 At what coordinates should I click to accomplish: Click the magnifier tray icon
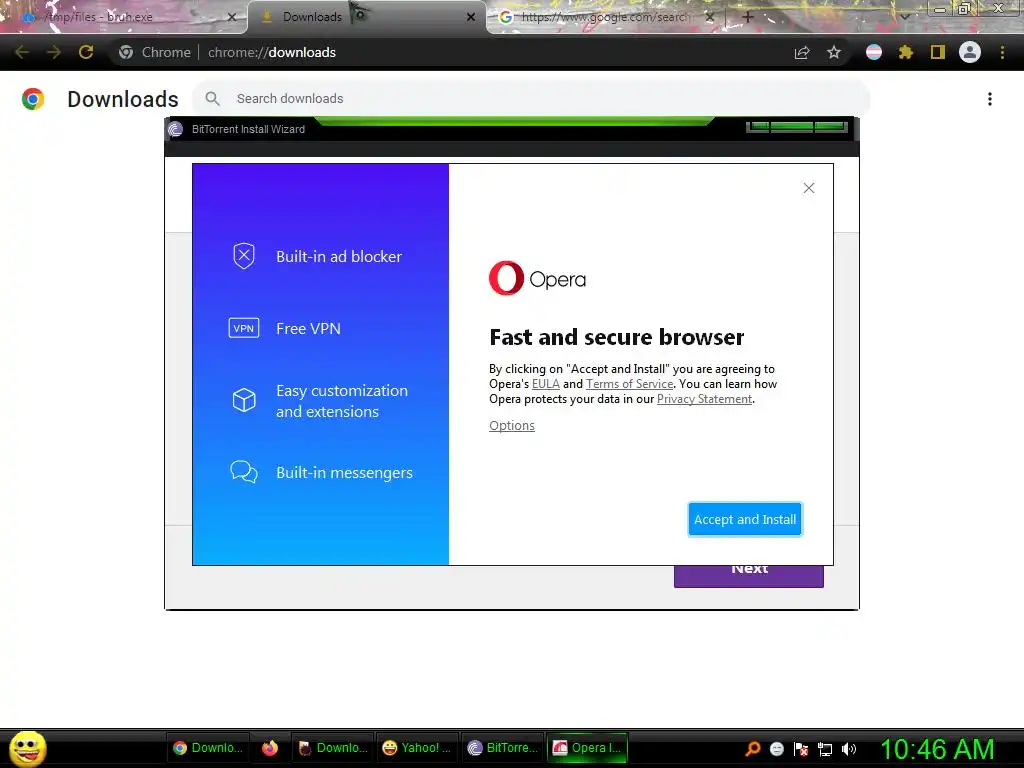pos(753,749)
